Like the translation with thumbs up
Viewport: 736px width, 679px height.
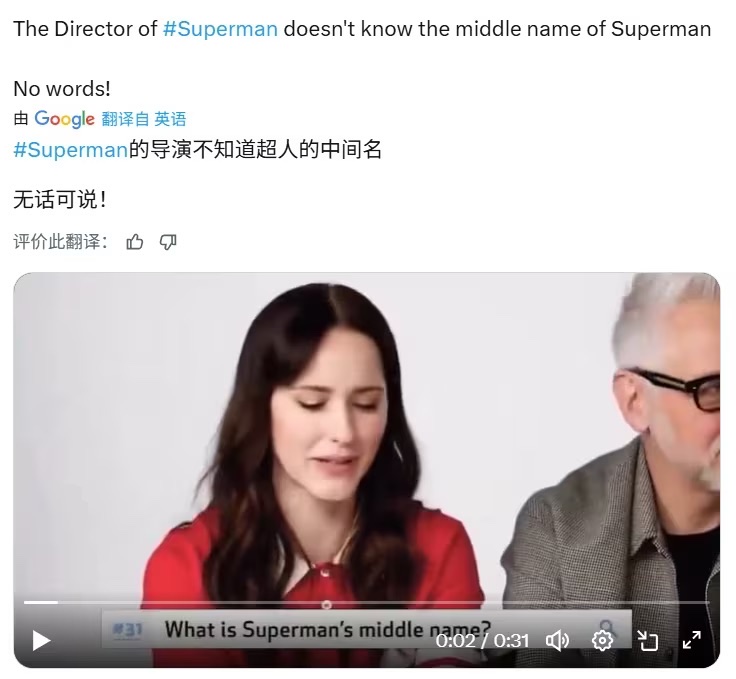pos(135,242)
